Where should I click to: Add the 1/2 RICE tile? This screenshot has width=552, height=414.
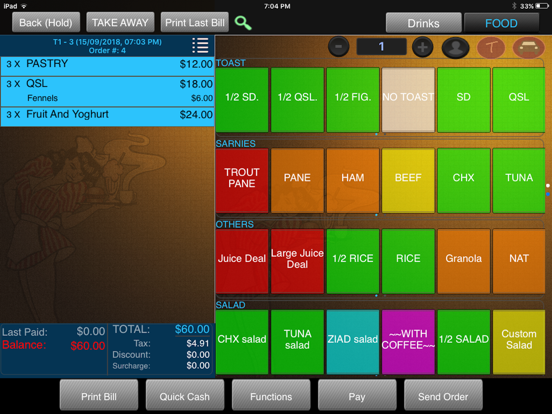[353, 261]
